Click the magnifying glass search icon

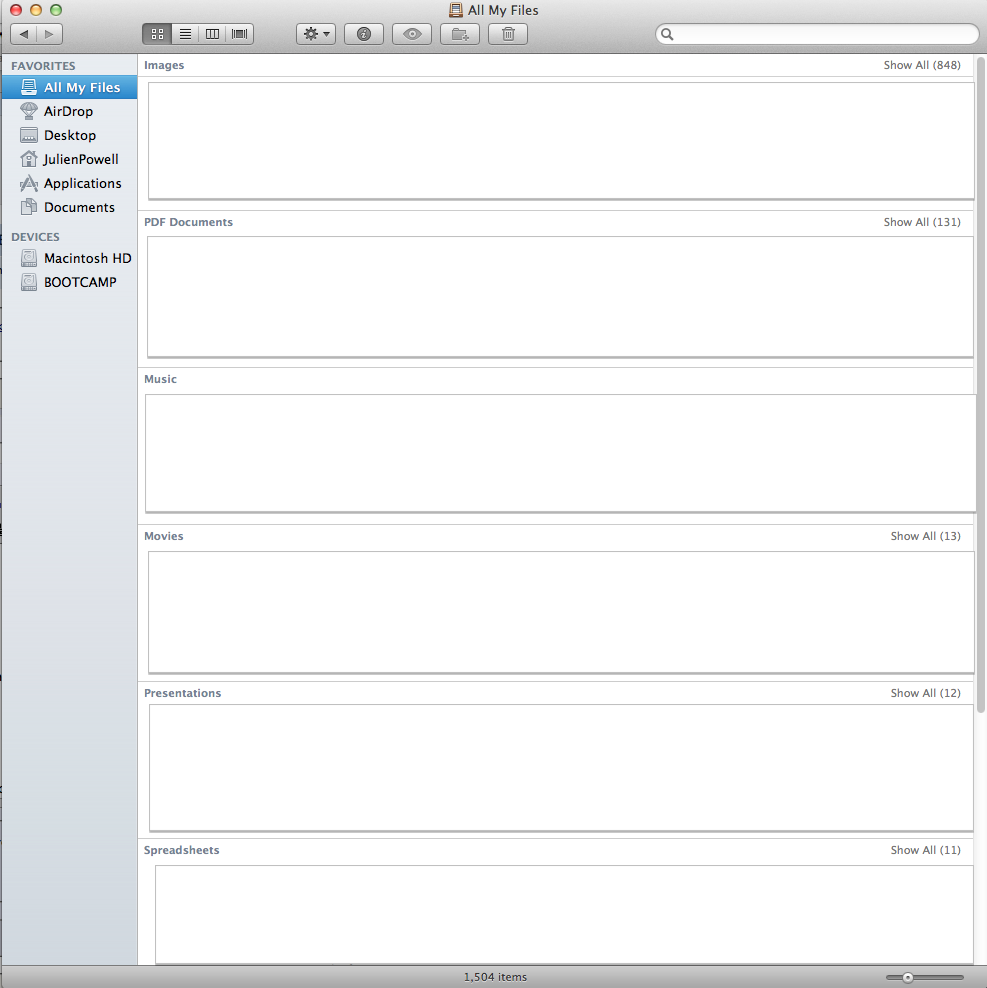(667, 34)
